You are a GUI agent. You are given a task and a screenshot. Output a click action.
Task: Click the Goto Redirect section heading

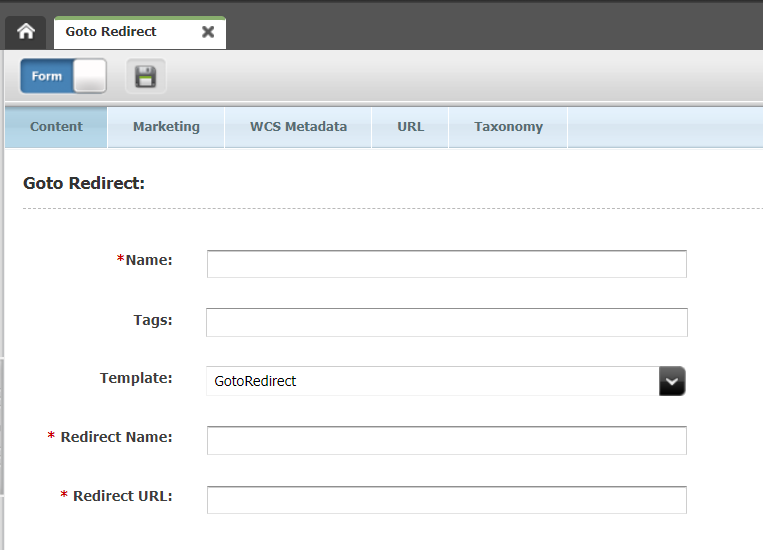[x=84, y=184]
